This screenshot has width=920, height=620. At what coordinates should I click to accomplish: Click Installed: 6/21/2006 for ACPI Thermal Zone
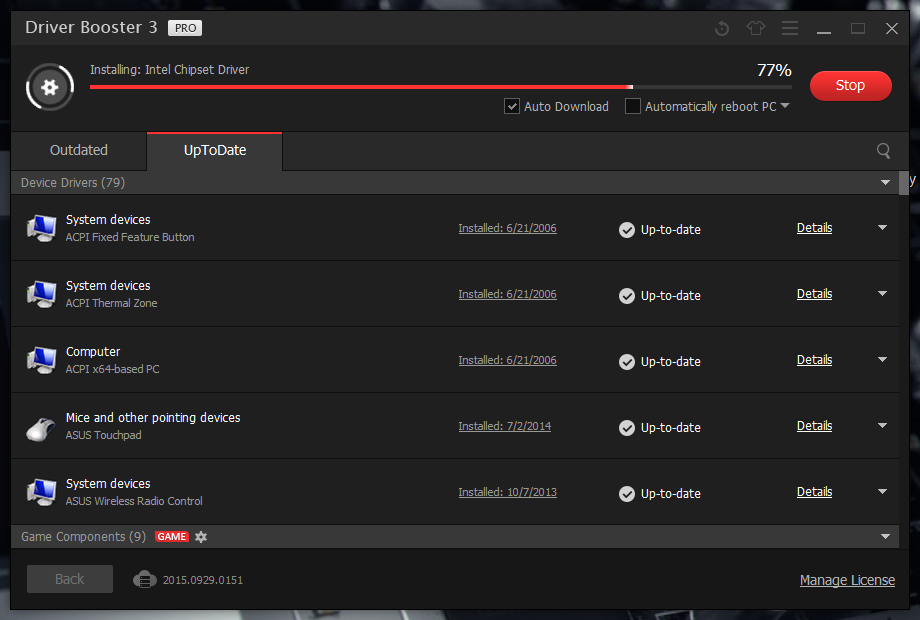(x=508, y=294)
